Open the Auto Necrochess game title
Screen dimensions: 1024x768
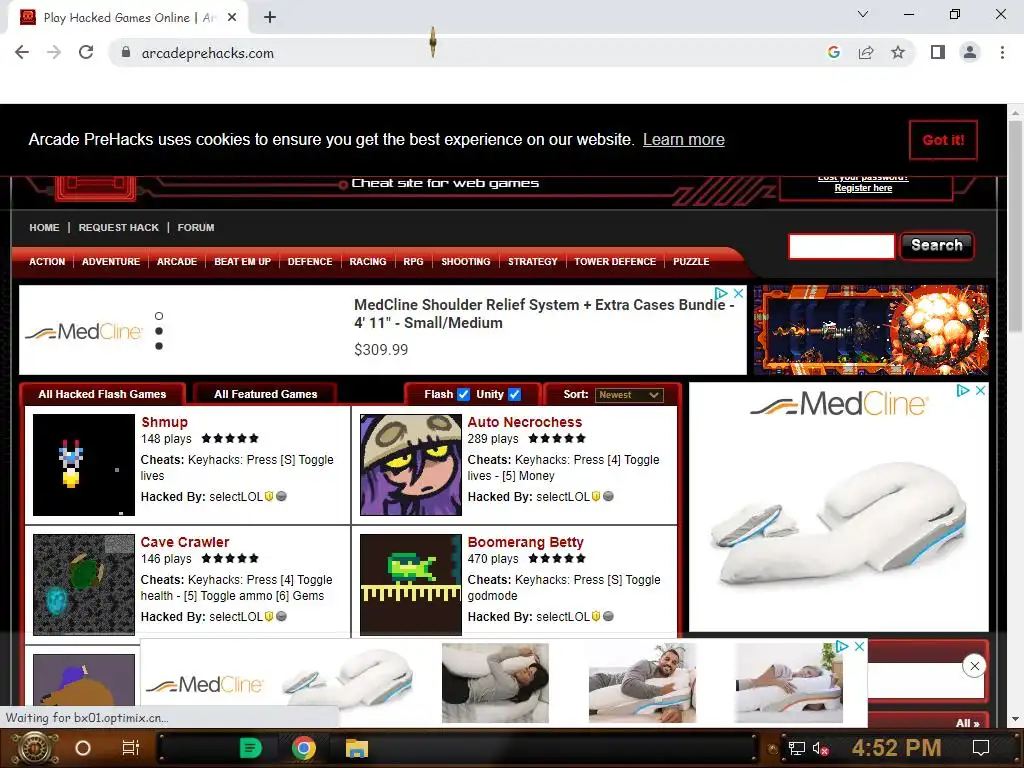[x=524, y=423]
